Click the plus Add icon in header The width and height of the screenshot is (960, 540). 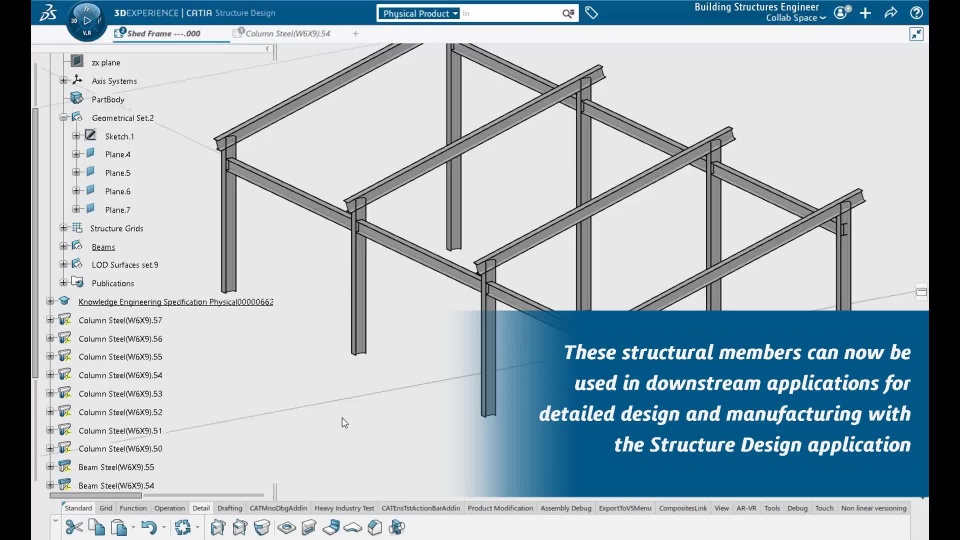865,13
